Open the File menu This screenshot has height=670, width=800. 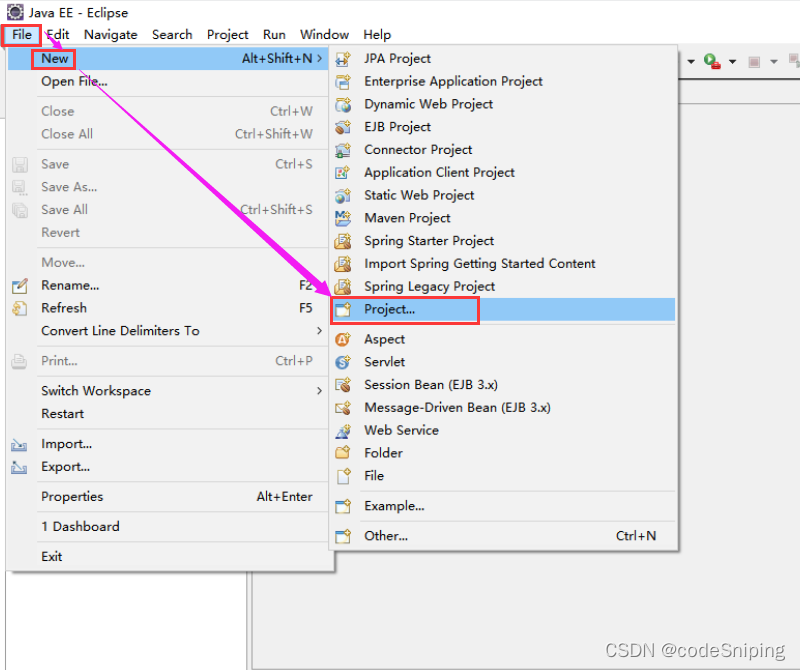pos(22,35)
